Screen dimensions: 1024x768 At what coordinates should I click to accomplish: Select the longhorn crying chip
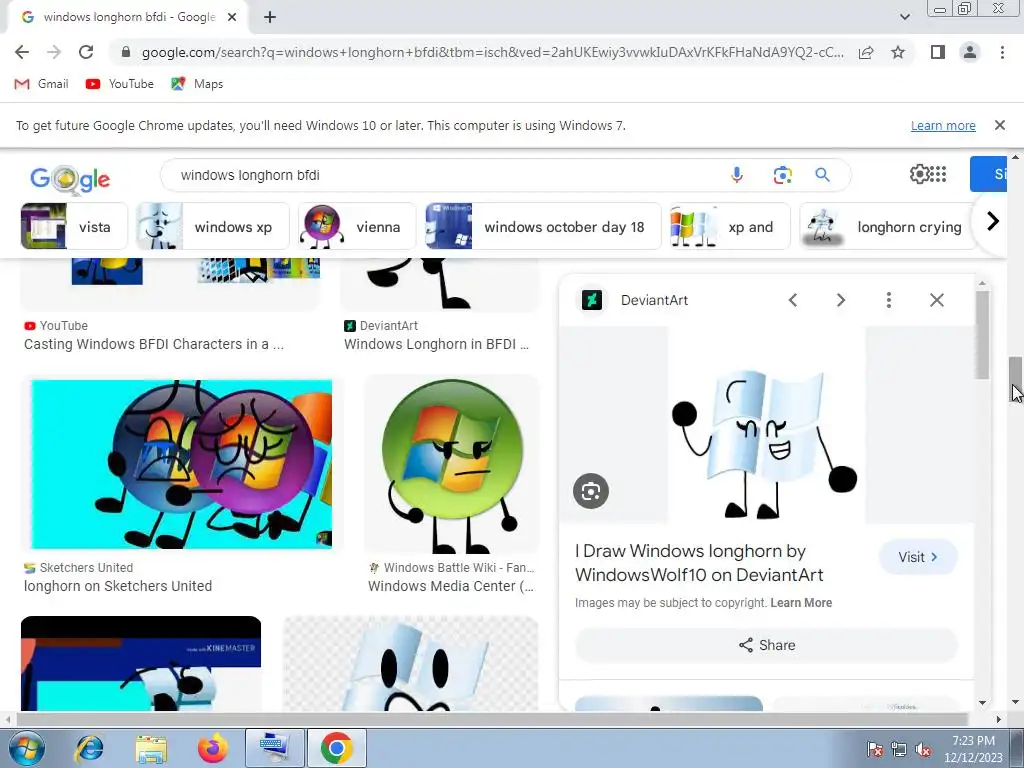coord(888,227)
